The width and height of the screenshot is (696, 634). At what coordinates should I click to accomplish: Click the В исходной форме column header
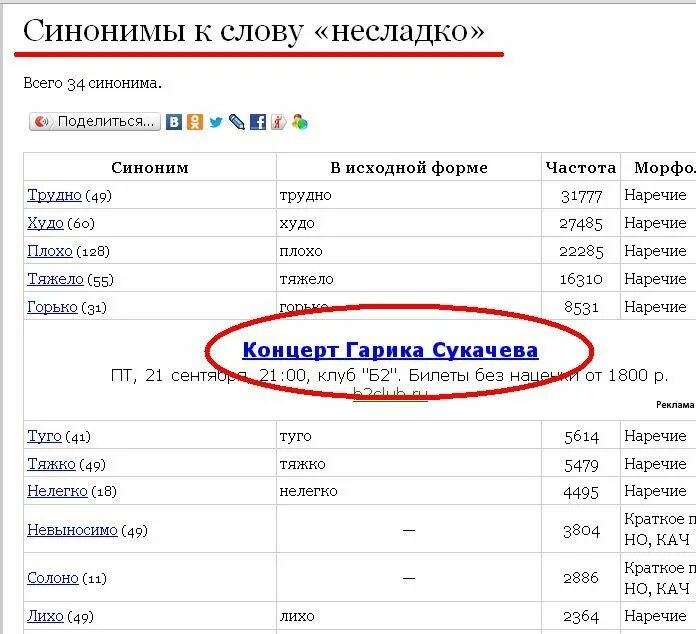click(x=409, y=167)
